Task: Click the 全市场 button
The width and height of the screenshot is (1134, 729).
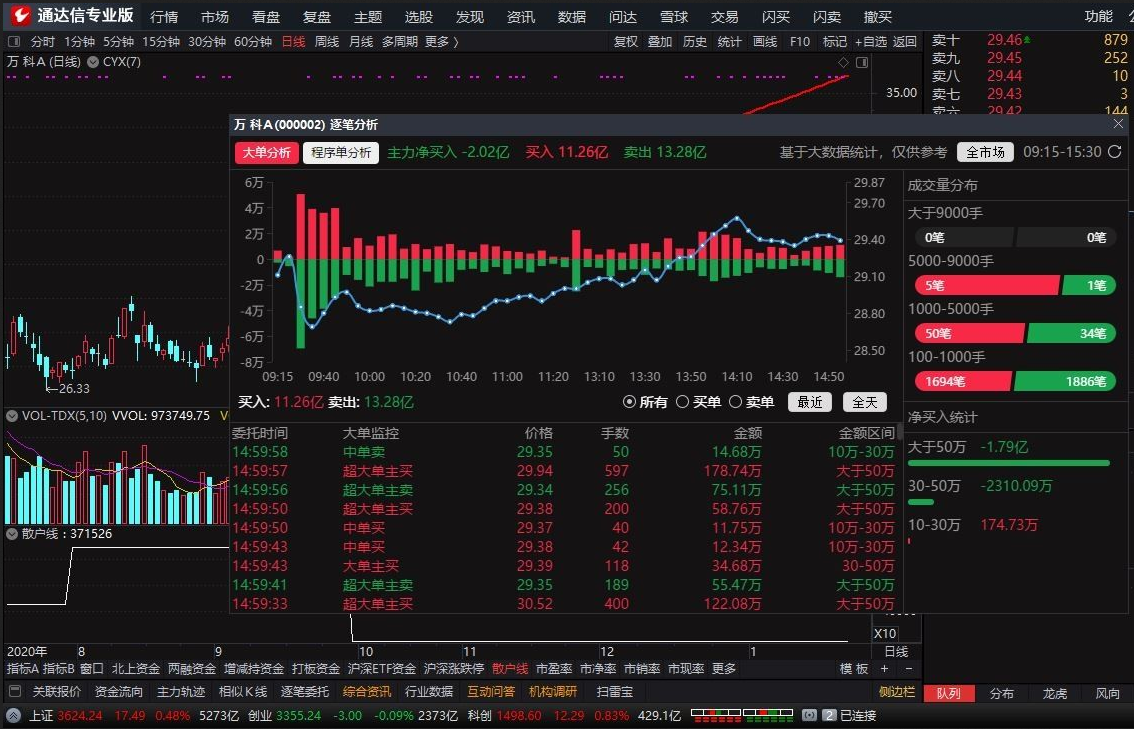Action: (985, 152)
